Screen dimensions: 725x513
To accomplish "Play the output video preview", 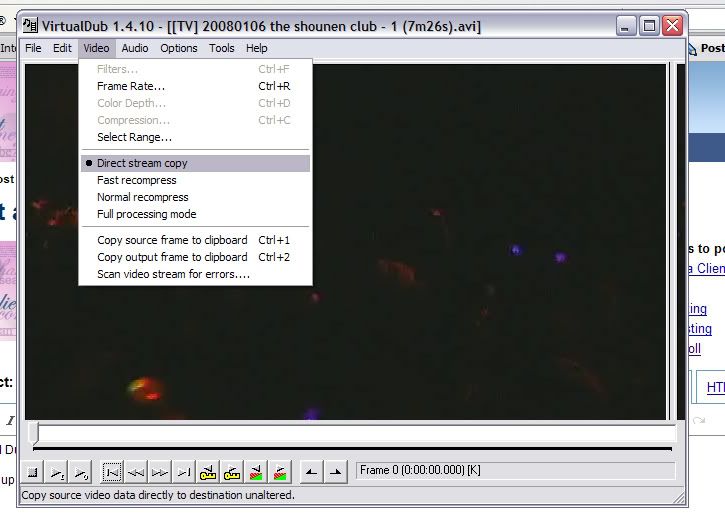I will tap(81, 472).
